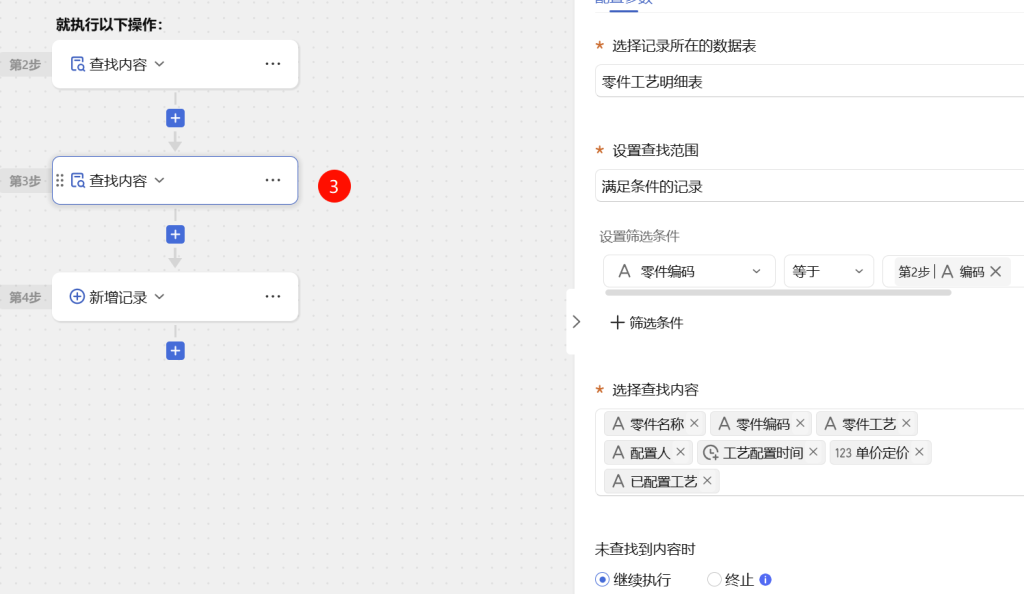Remove 已配置工艺 tag from search content
The height and width of the screenshot is (594, 1024).
[707, 480]
